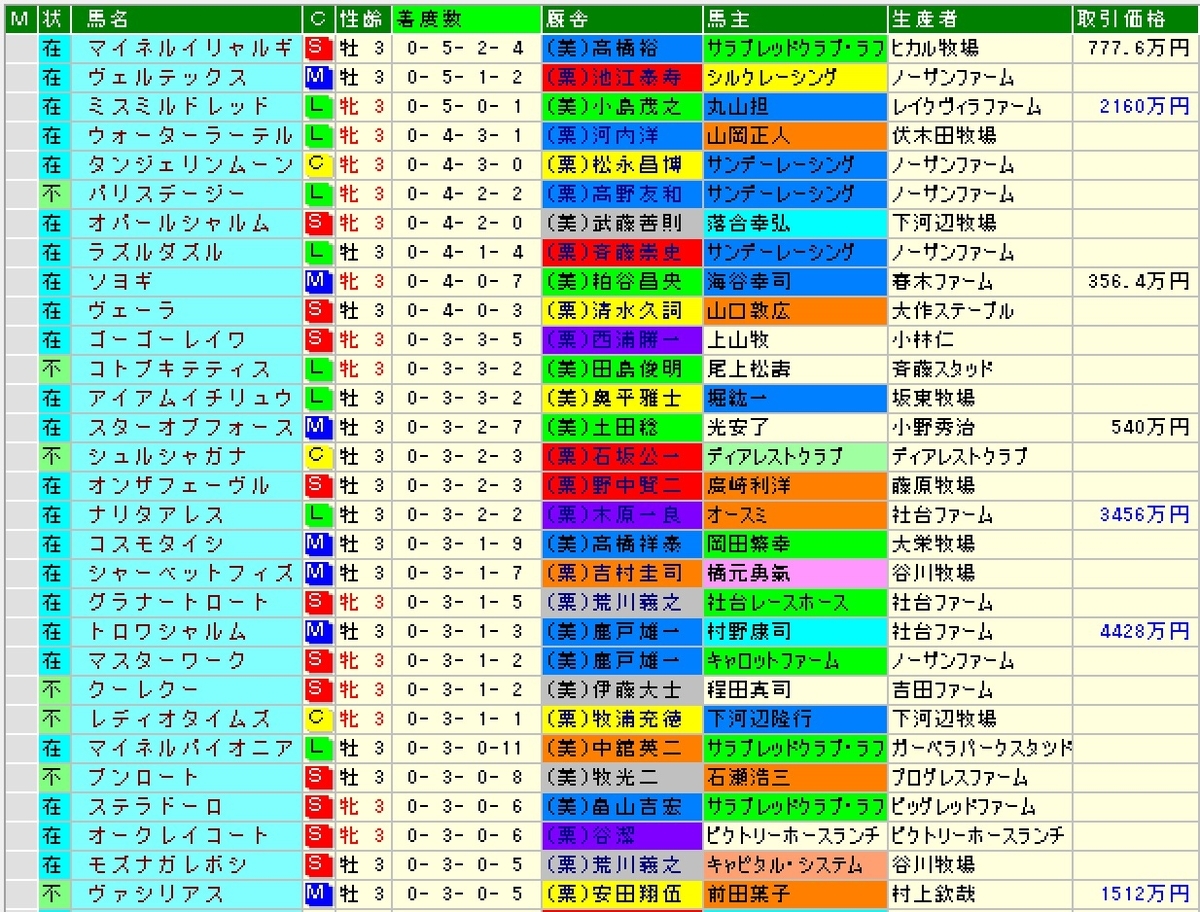Click the price 777.6万円 cell
Viewport: 1200px width, 912px height.
pos(1134,47)
